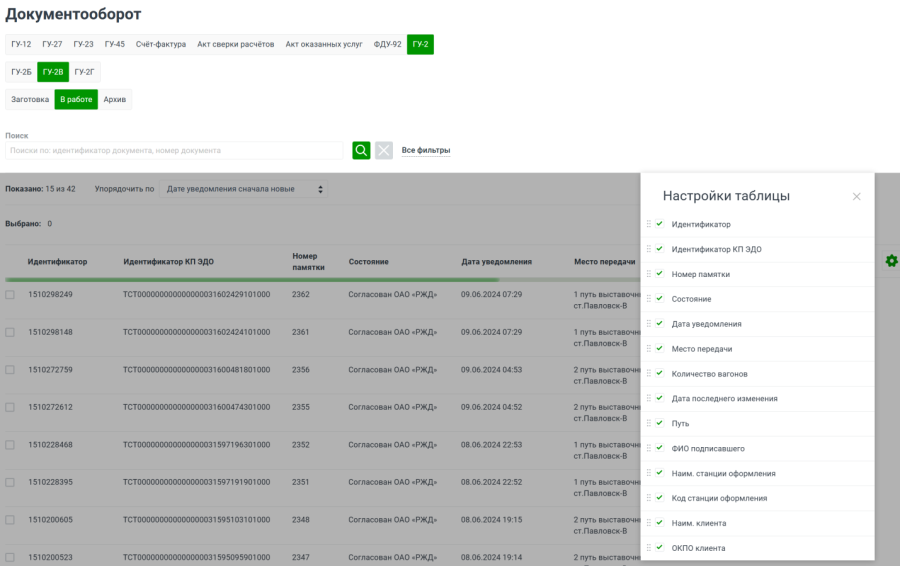
Task: Click drag handle beside Номер памятки setting
Action: tap(648, 274)
